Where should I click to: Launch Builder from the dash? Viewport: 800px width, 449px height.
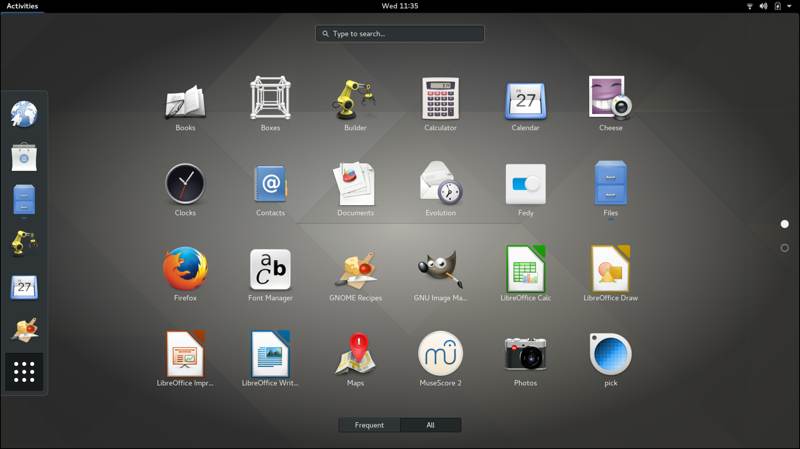pos(24,242)
